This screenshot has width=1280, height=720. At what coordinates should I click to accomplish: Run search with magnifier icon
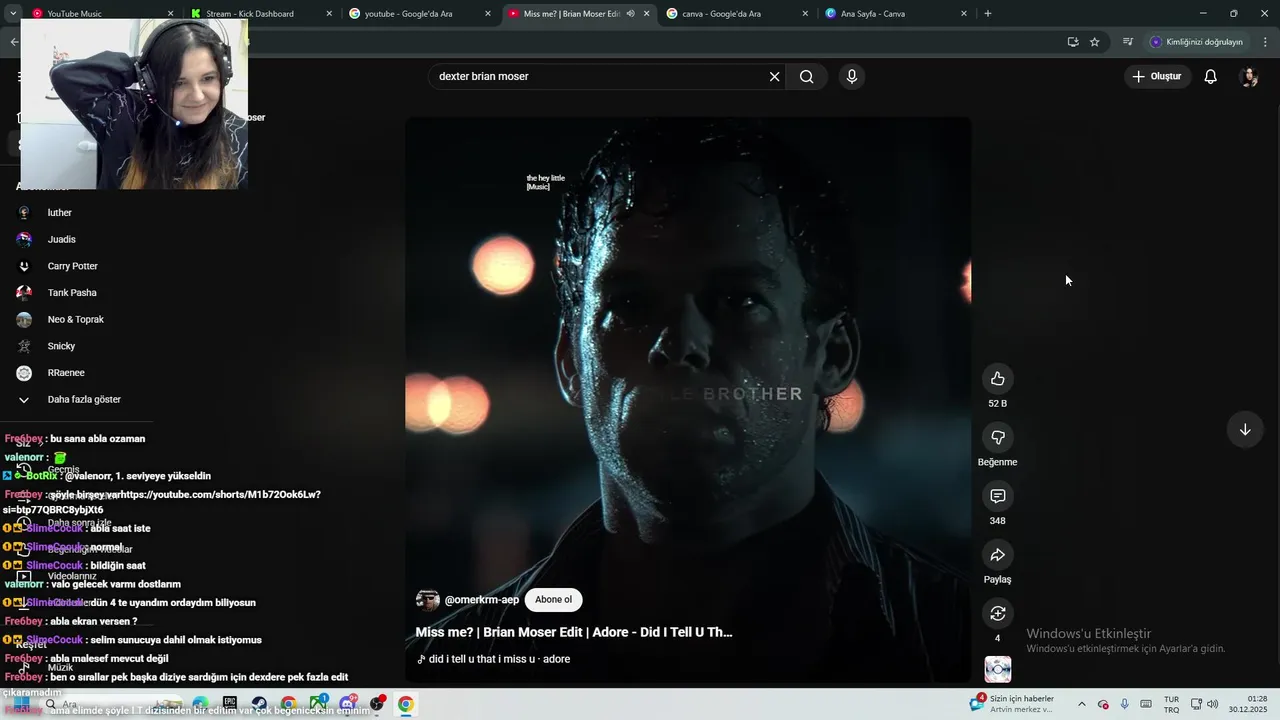tap(806, 76)
